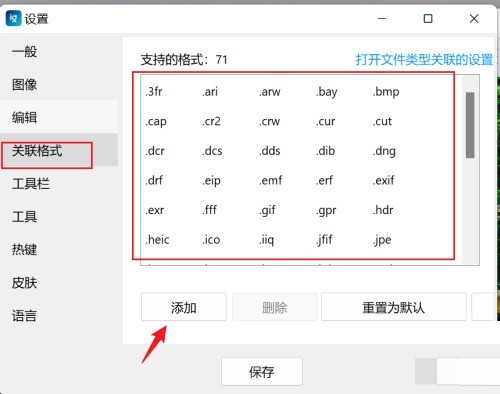Select the .cut format entry

[382, 121]
